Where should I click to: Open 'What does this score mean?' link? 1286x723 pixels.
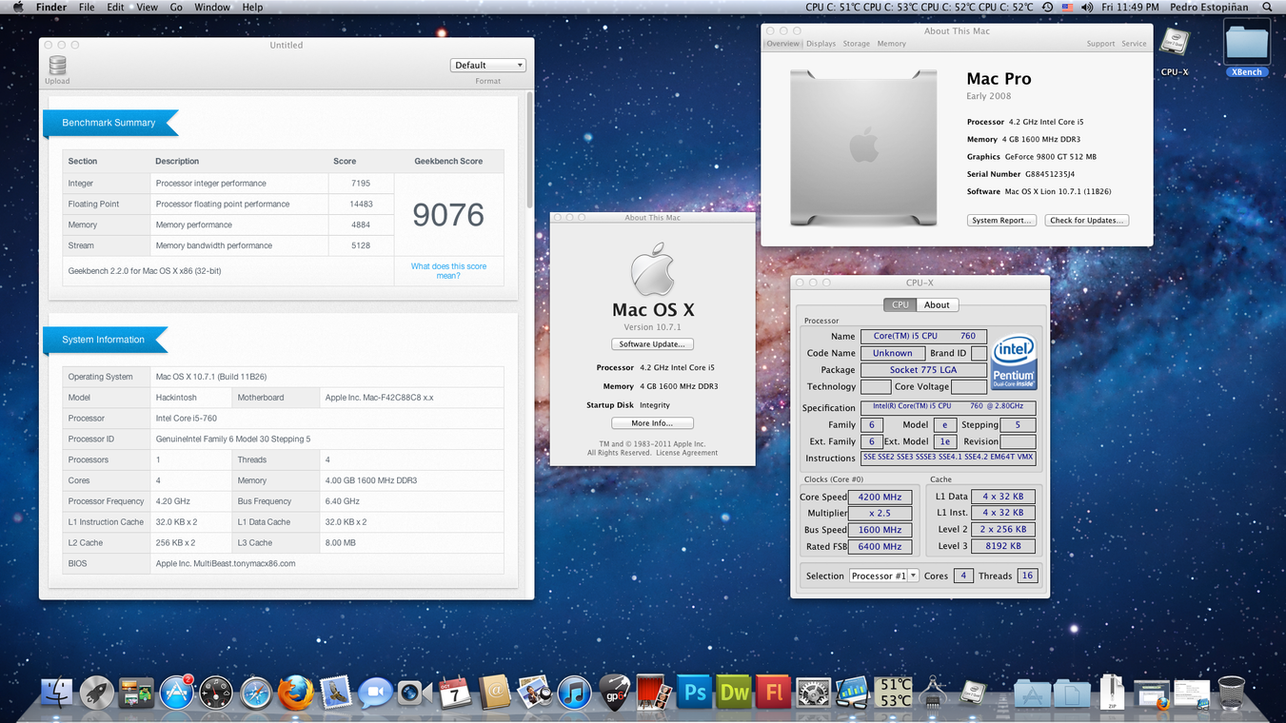(x=448, y=271)
